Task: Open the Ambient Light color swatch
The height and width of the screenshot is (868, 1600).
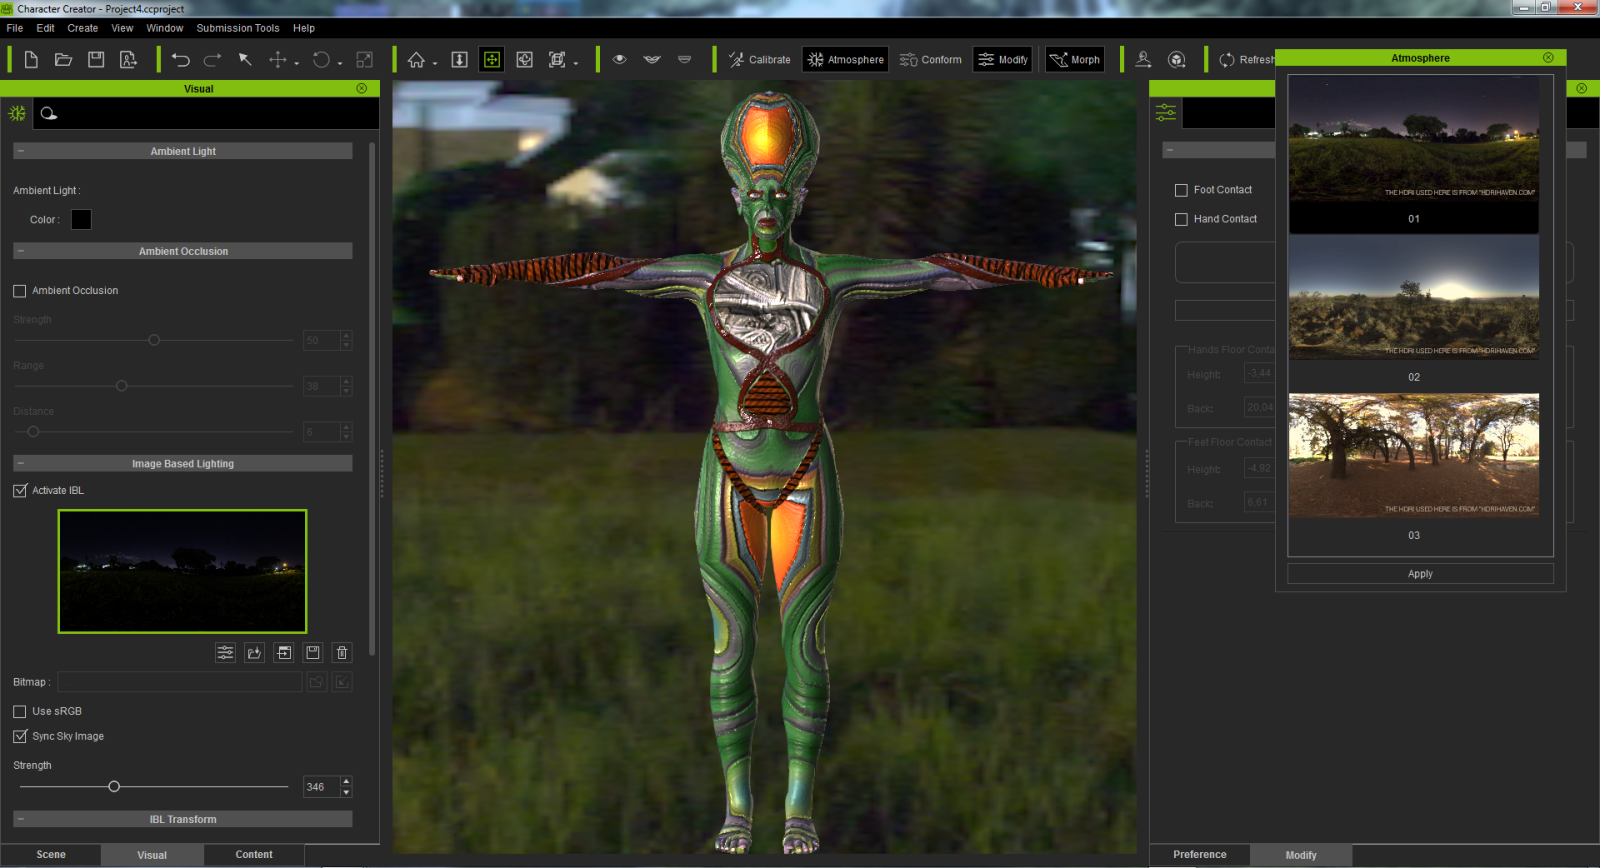Action: pos(81,220)
